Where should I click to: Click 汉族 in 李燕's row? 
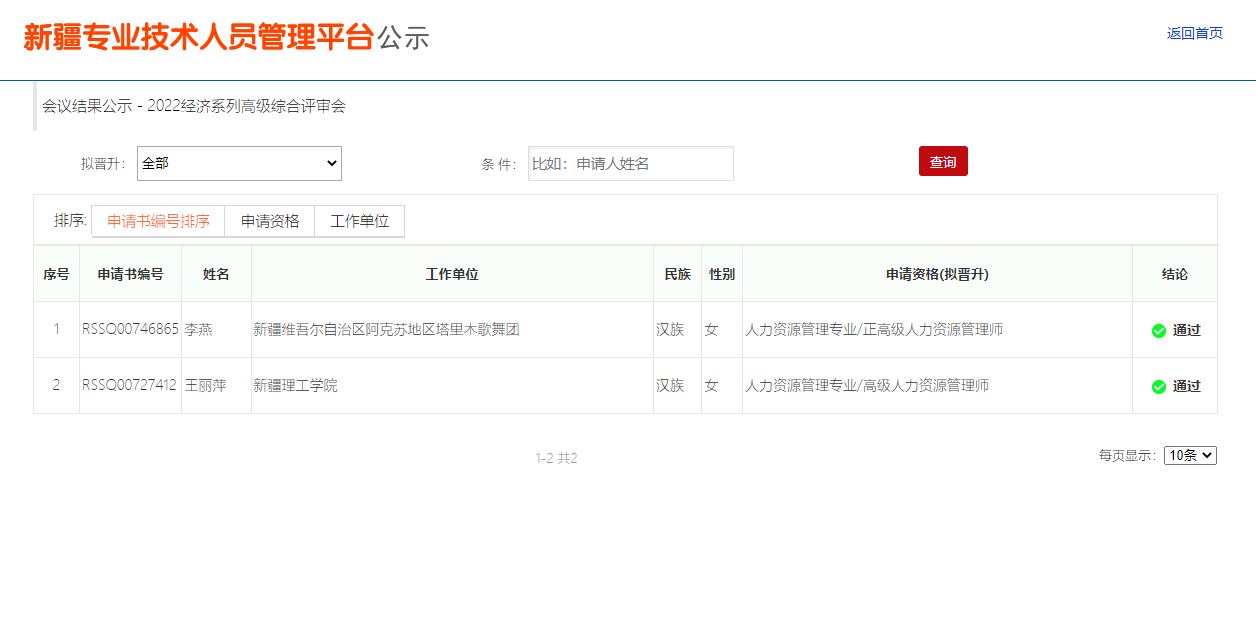click(670, 329)
